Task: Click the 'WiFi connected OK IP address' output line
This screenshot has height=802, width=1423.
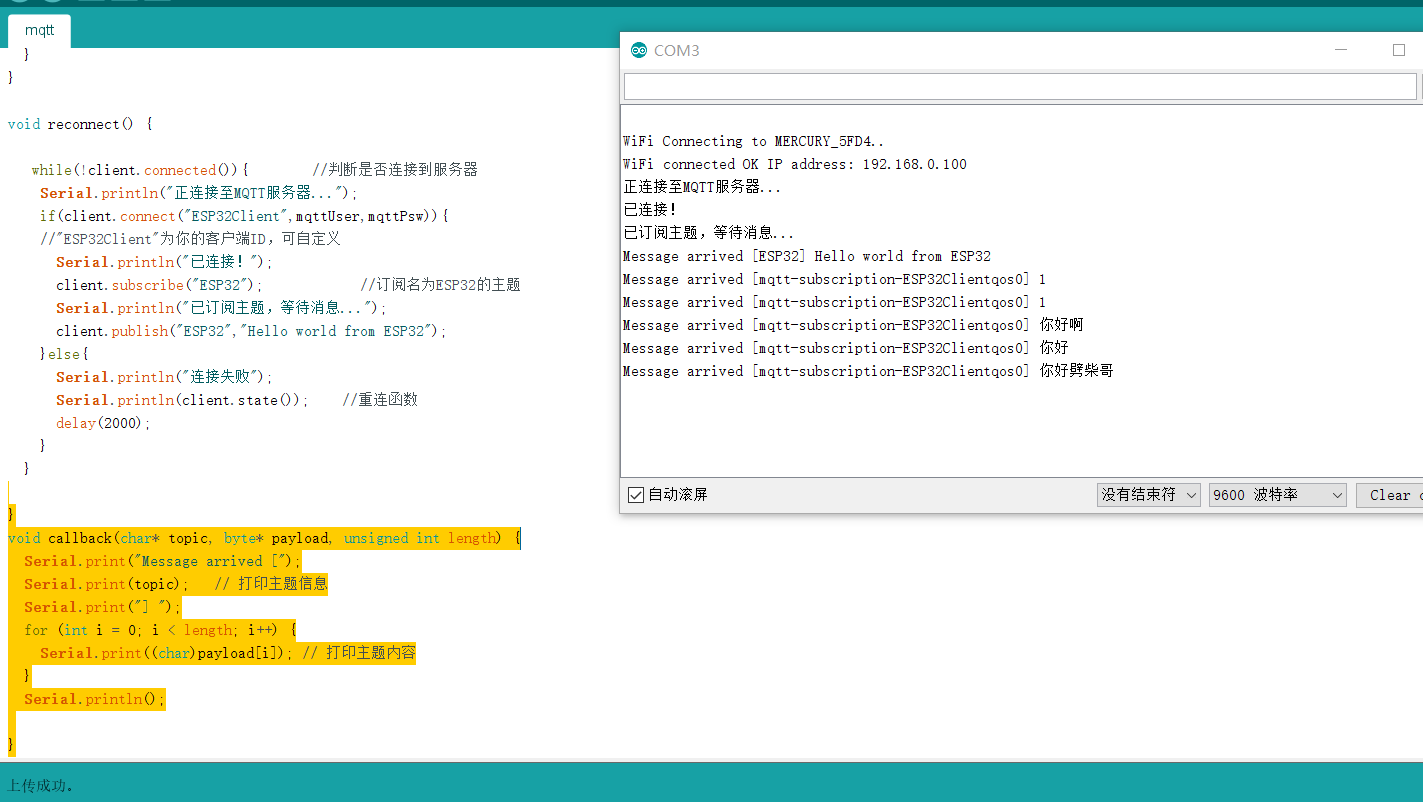Action: [795, 164]
